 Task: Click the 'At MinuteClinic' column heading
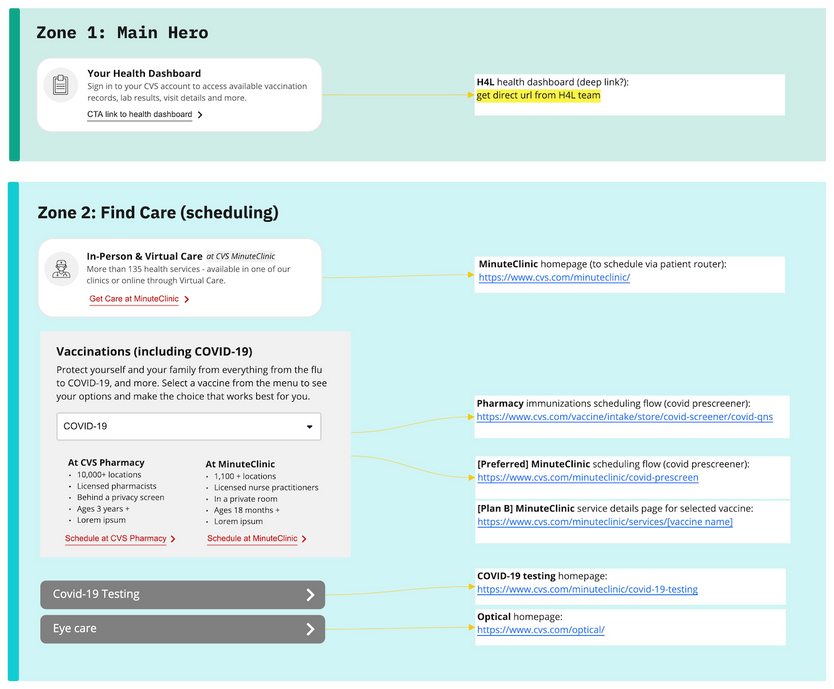coord(240,464)
